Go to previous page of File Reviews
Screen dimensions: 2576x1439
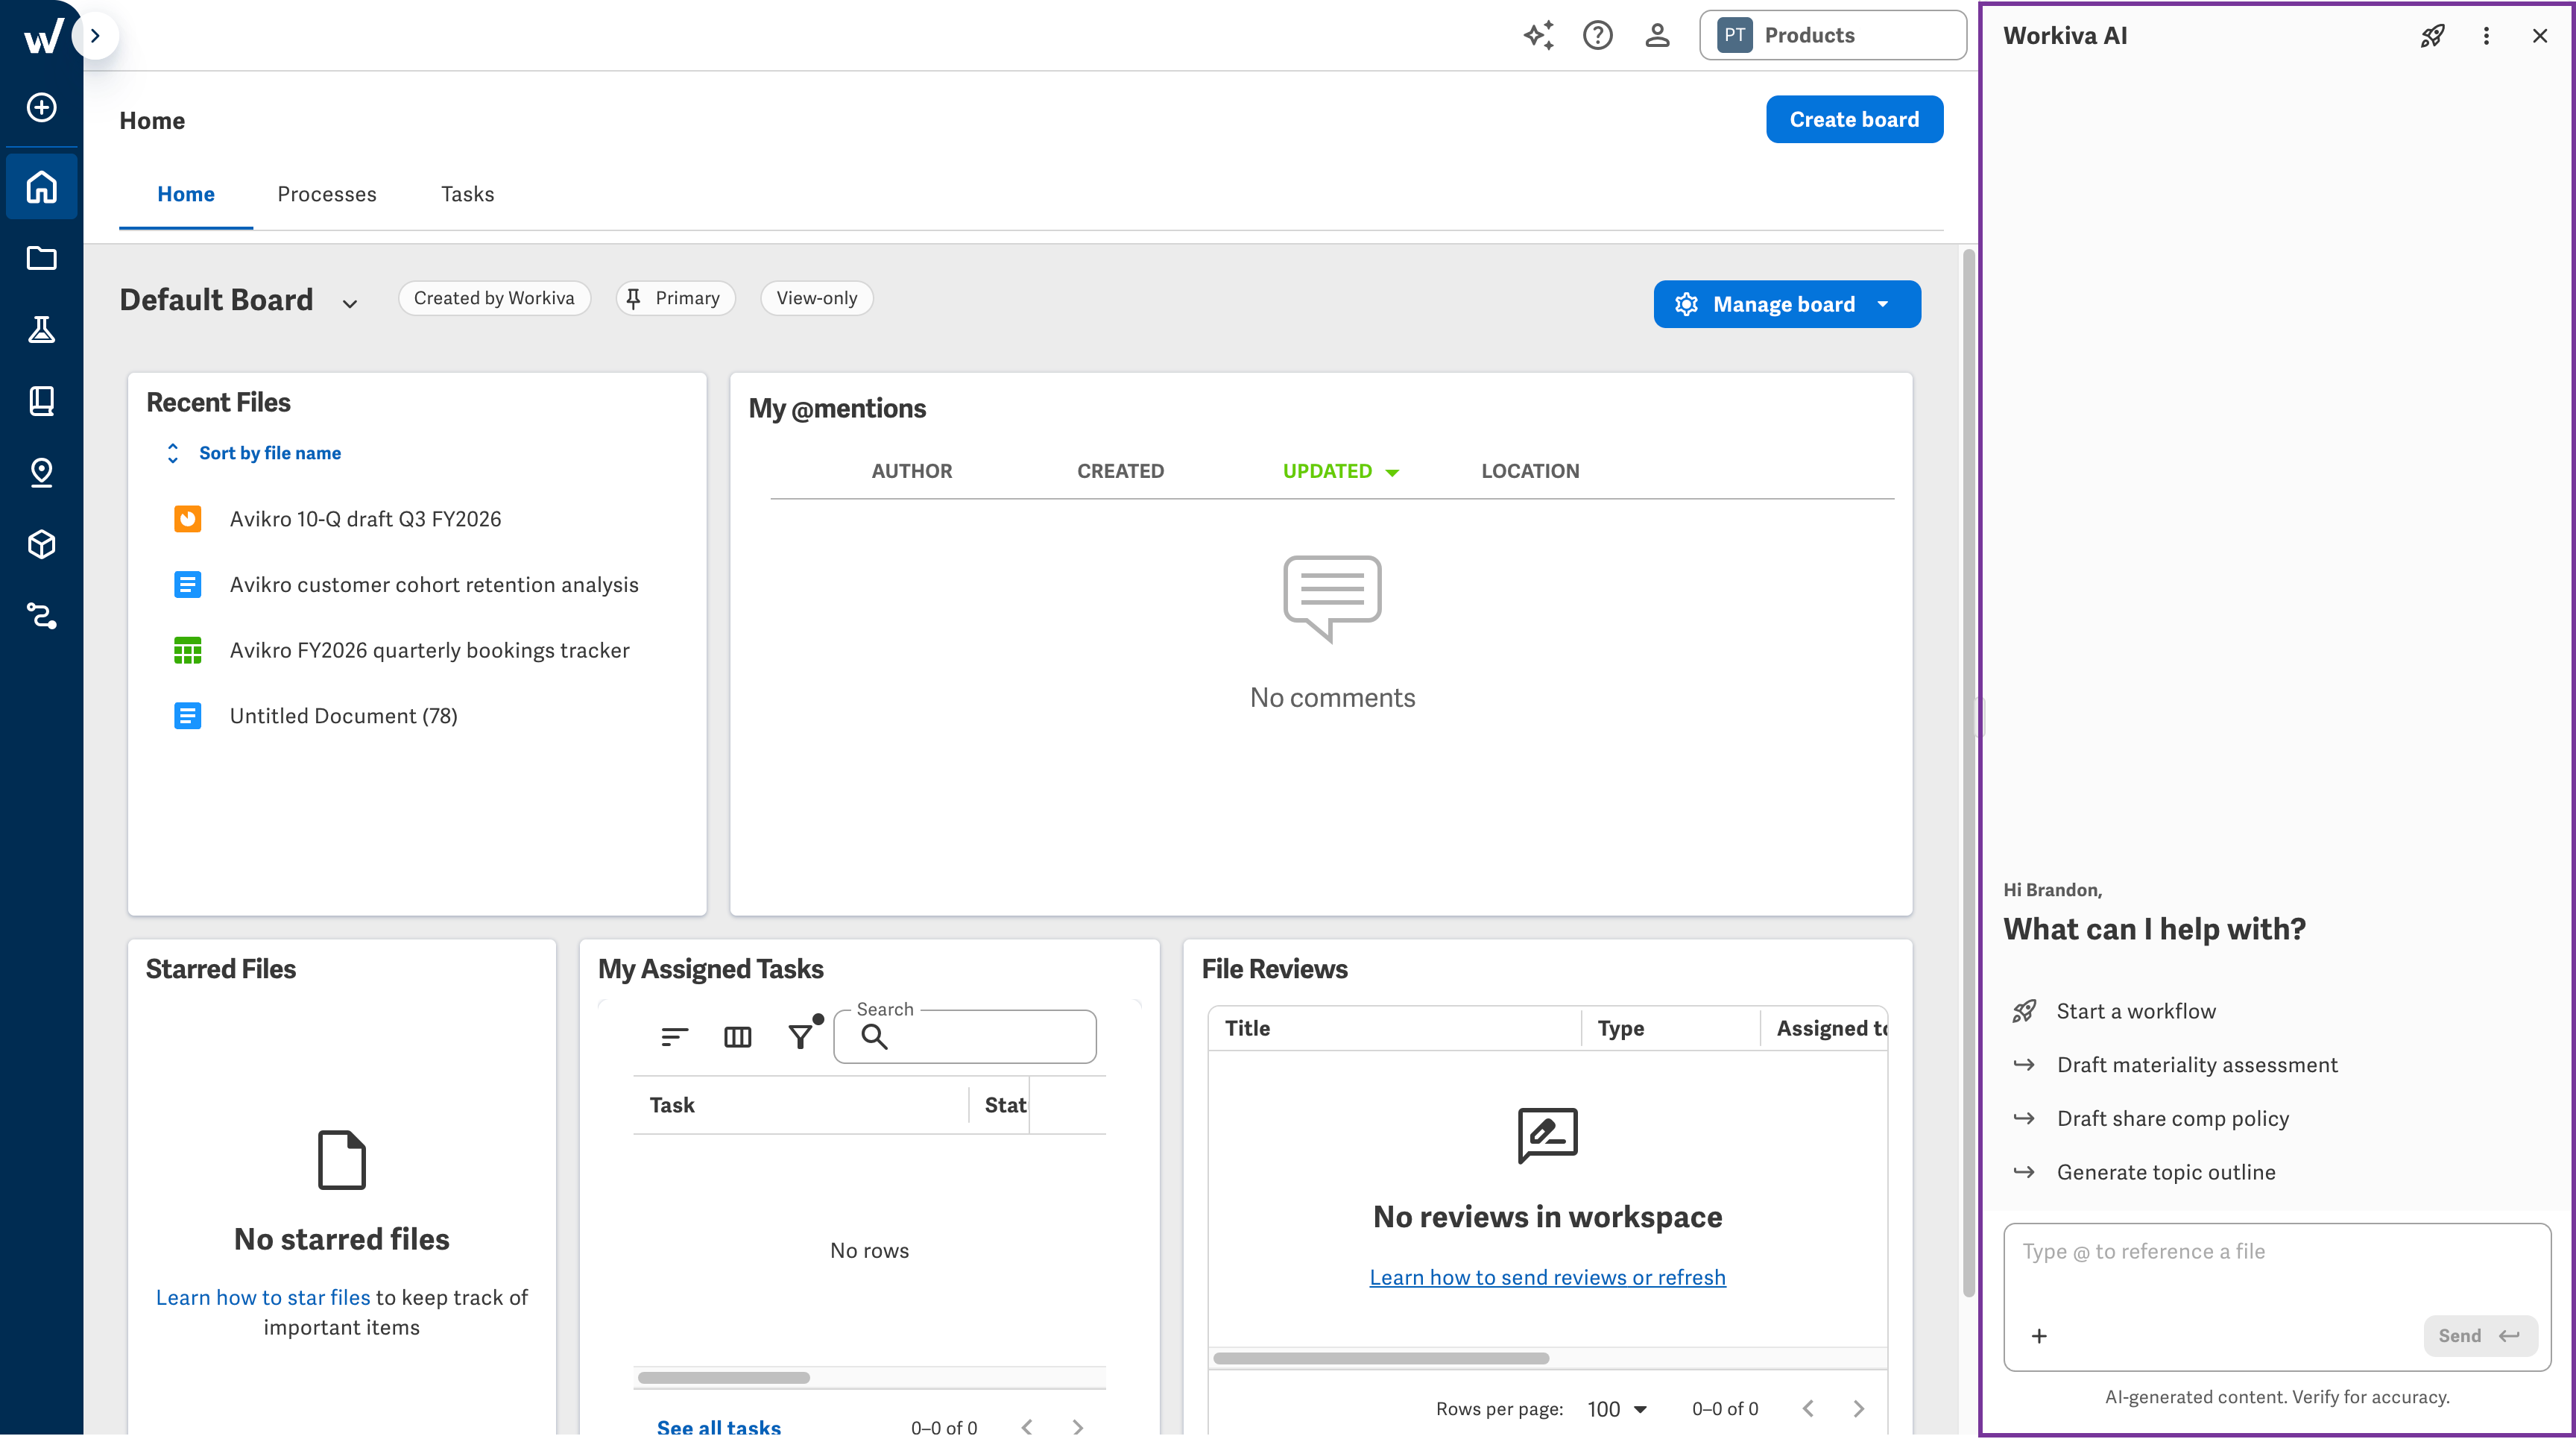1808,1409
